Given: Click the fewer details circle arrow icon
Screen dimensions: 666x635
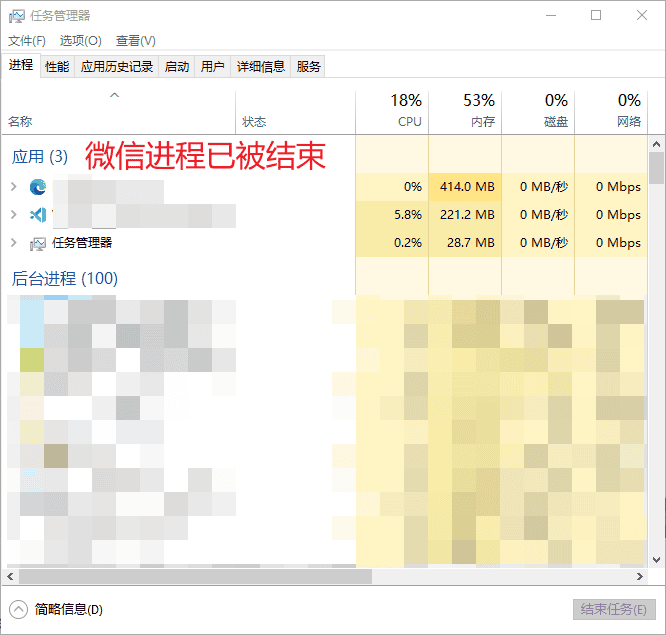Looking at the screenshot, I should click(18, 610).
